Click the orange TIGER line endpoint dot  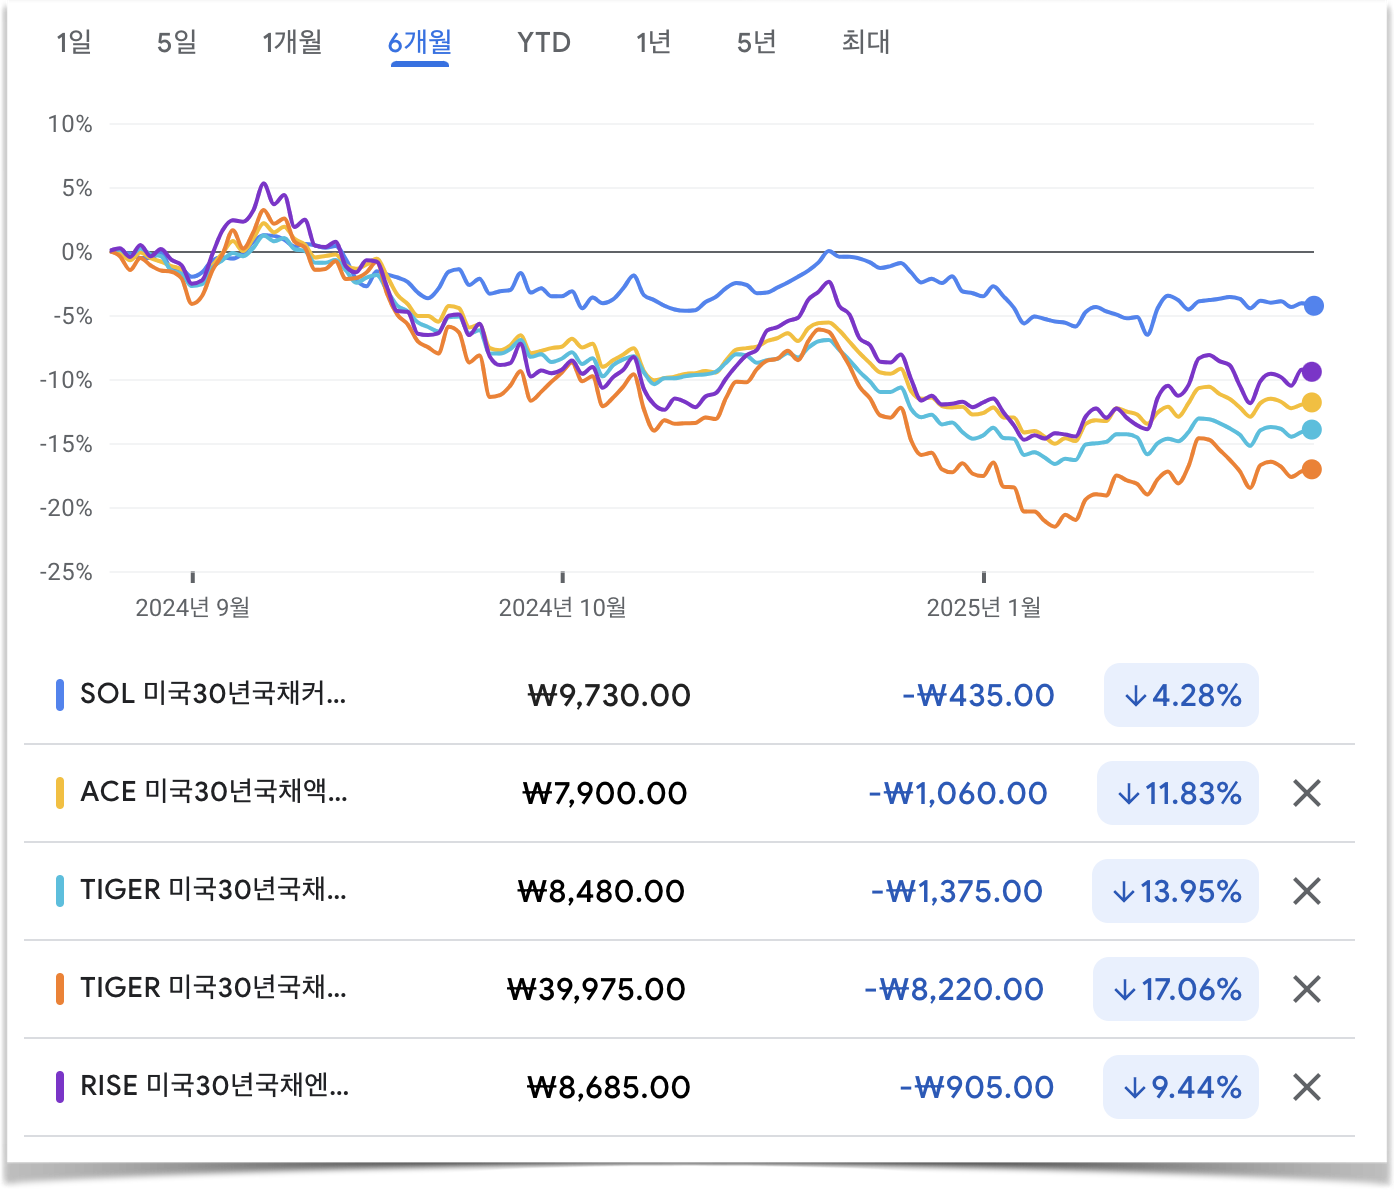pos(1312,470)
